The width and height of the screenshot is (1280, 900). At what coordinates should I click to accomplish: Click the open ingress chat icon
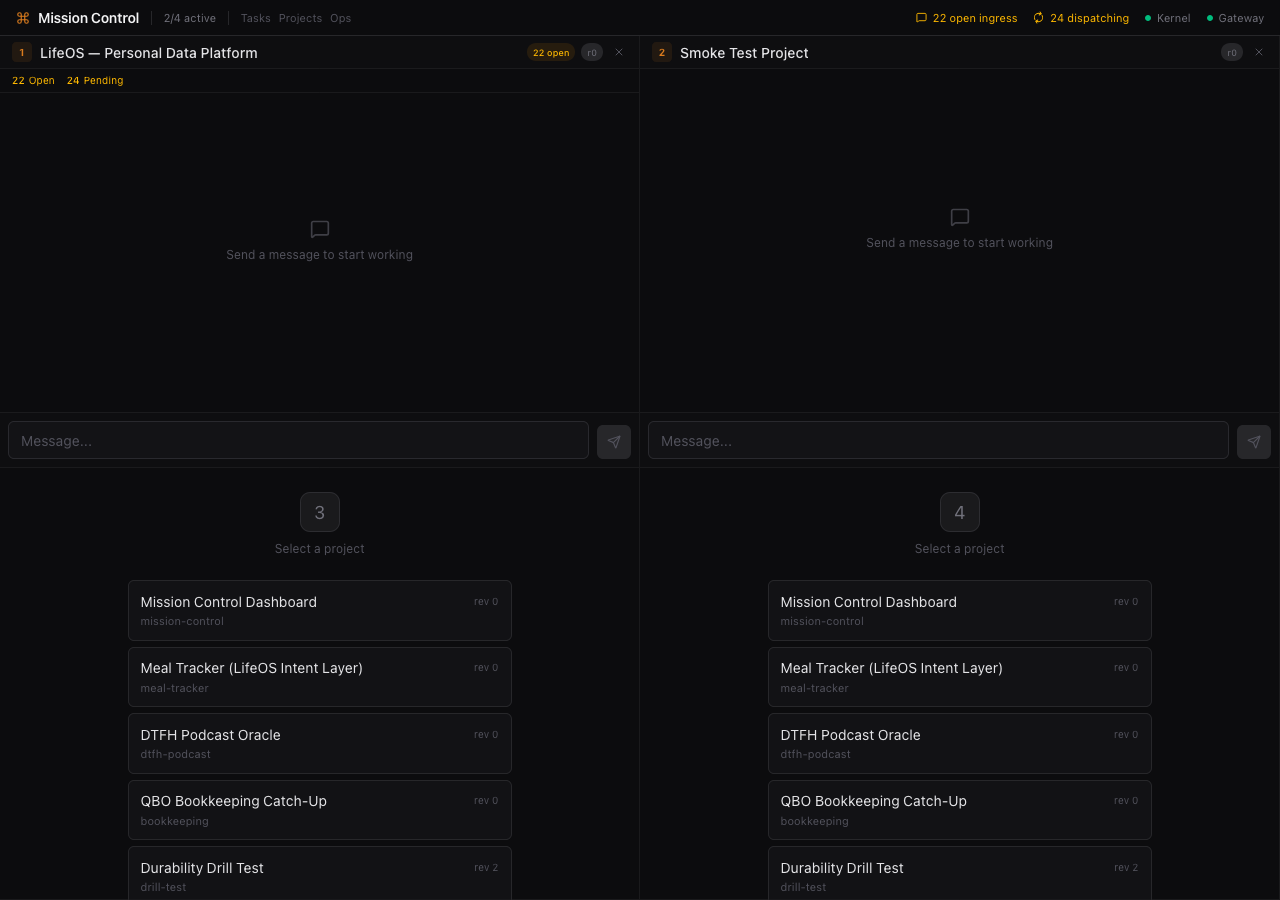[921, 18]
